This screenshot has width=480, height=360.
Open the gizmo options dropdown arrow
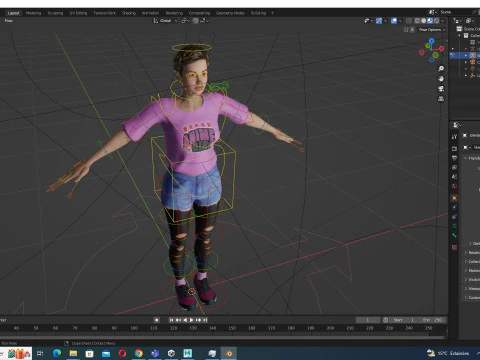coord(385,21)
